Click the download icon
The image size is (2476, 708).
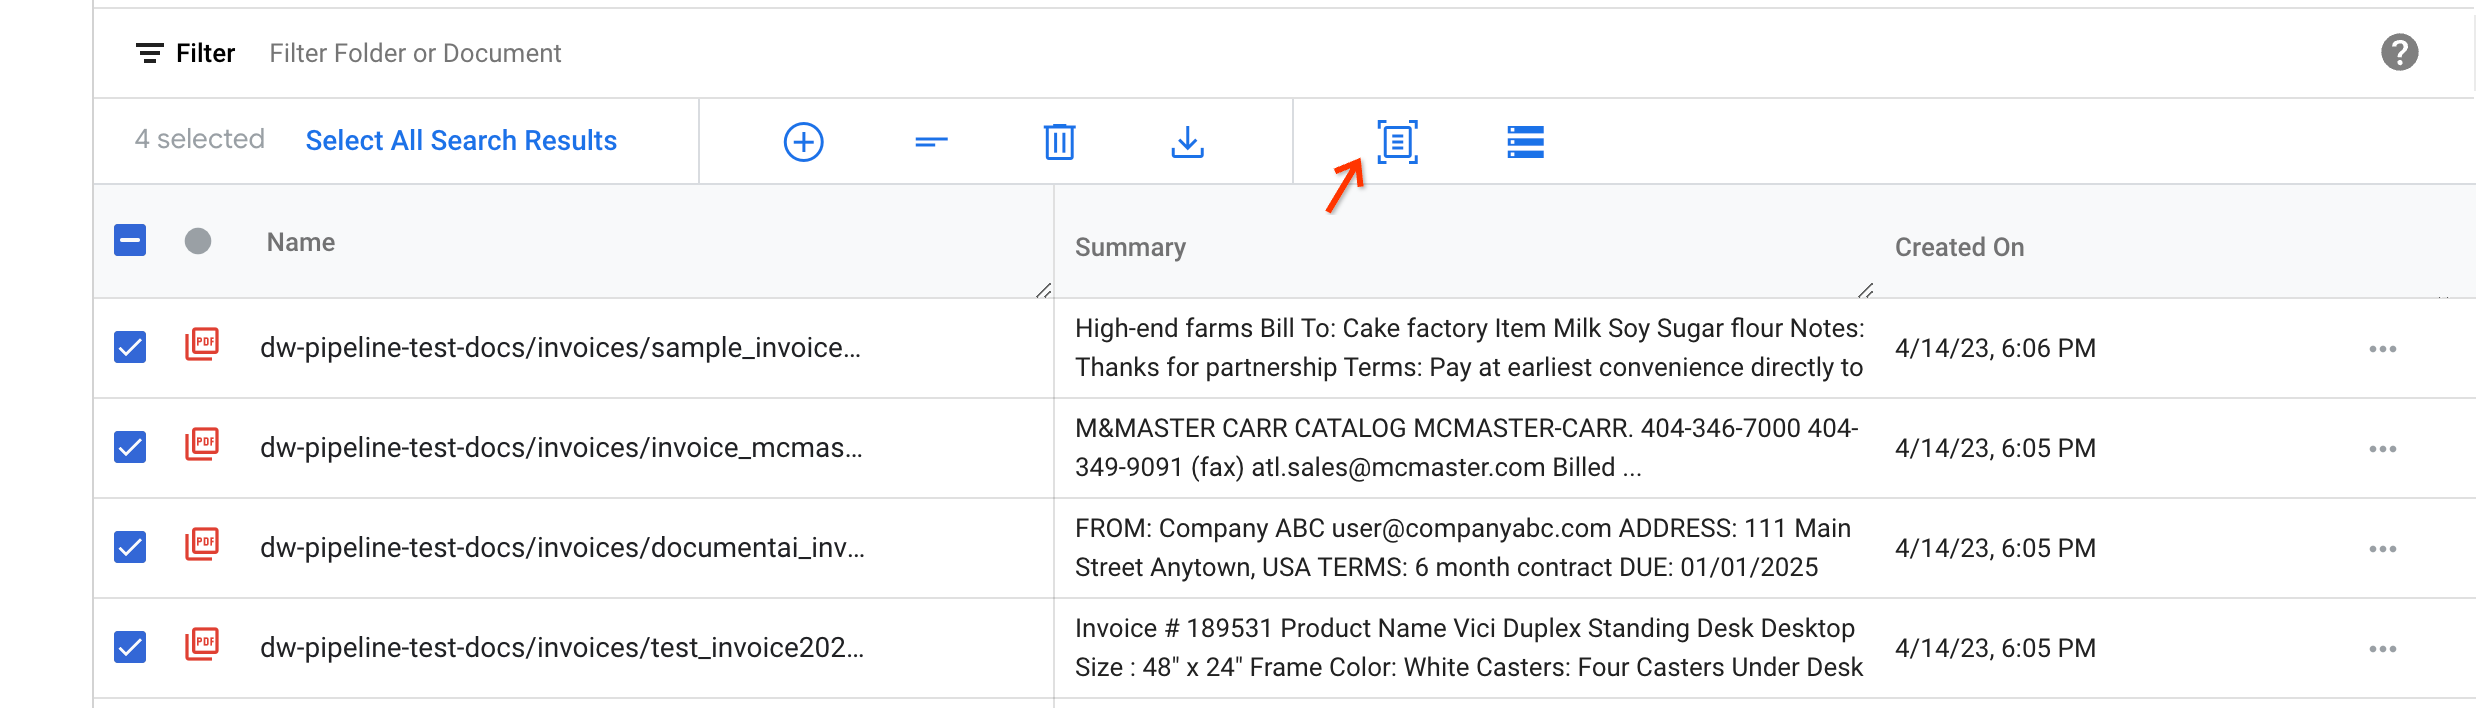tap(1187, 142)
